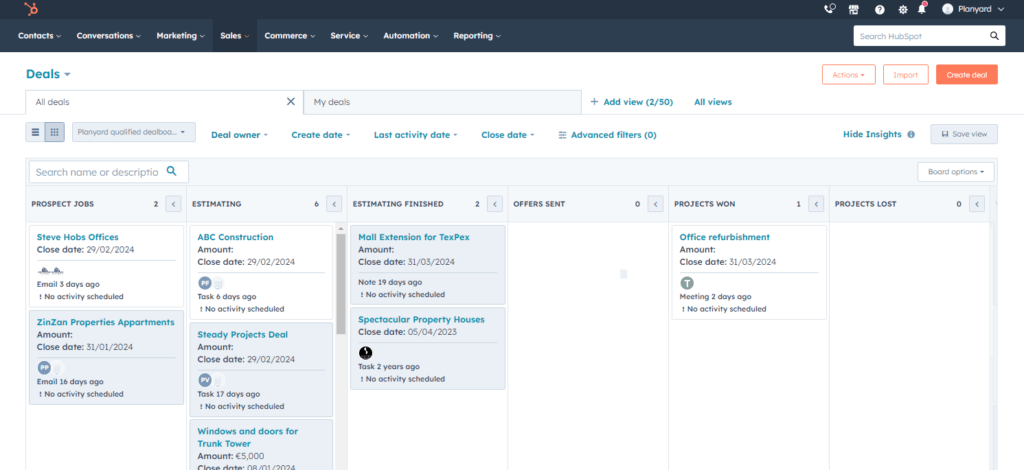Open the Contacts menu
The image size is (1024, 470).
(39, 36)
